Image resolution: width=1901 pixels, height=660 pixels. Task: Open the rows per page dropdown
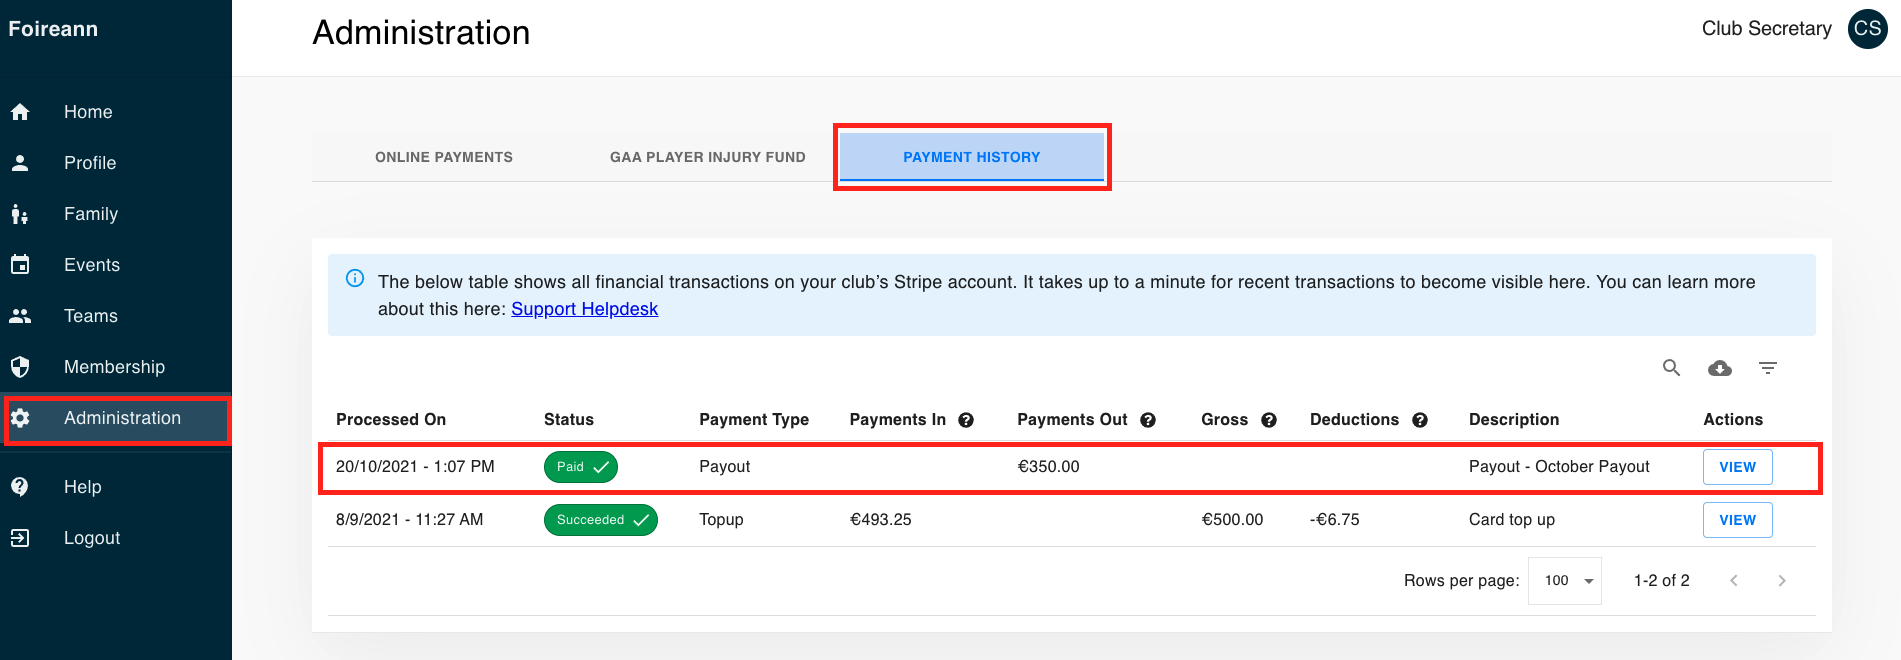(x=1565, y=581)
